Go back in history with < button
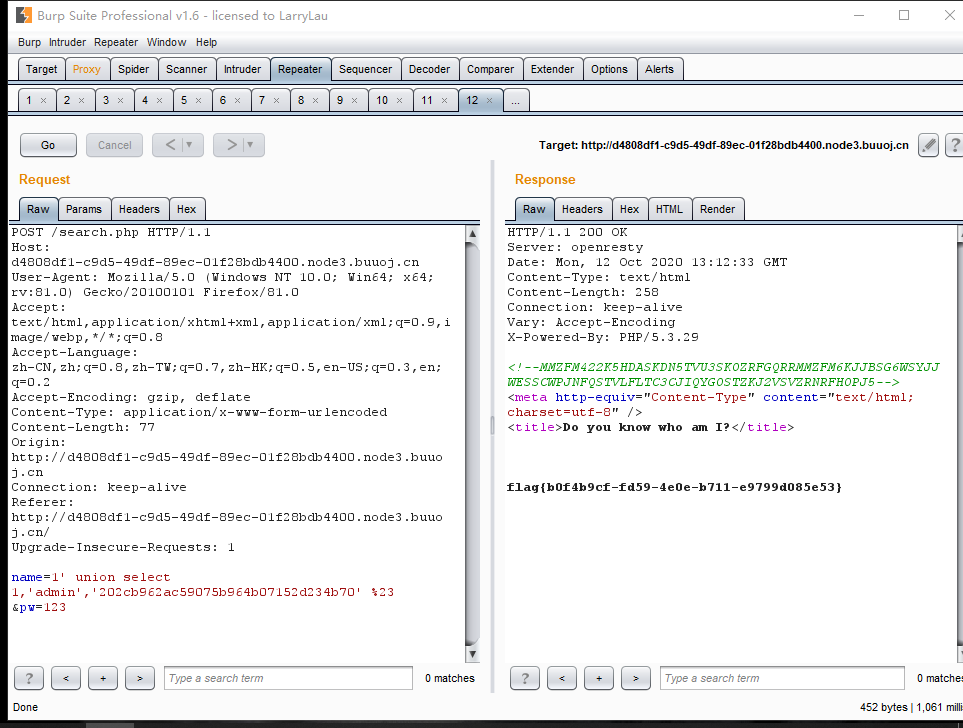This screenshot has width=963, height=728. pyautogui.click(x=170, y=145)
